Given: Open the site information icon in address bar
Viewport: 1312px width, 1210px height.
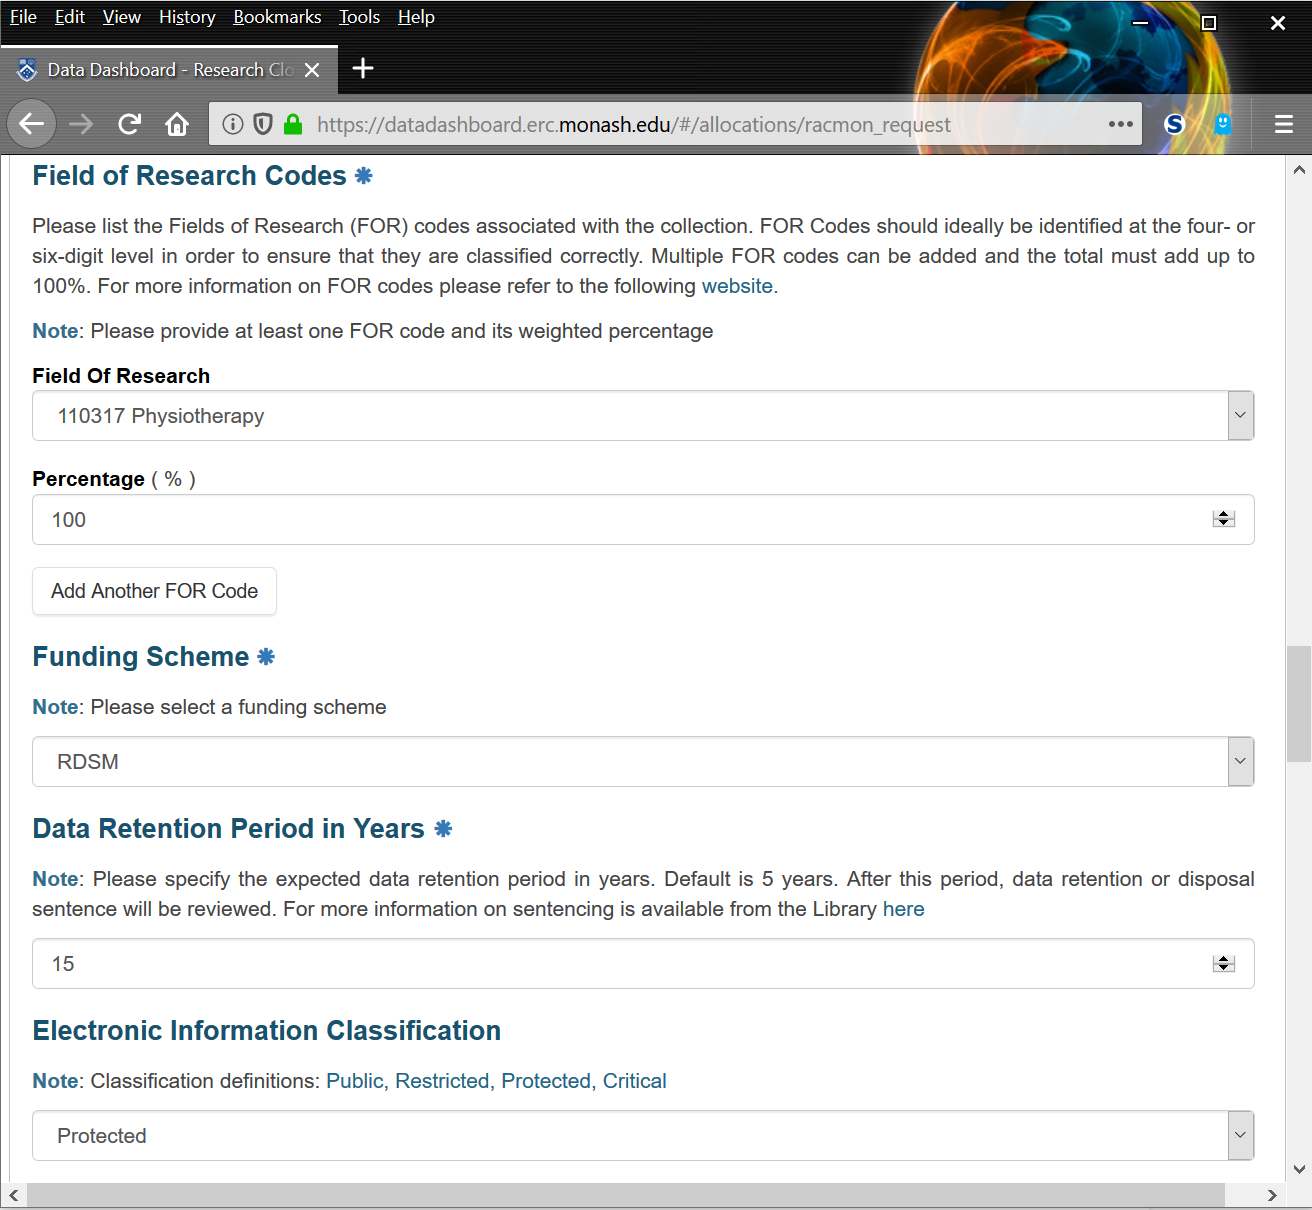Looking at the screenshot, I should tap(233, 124).
